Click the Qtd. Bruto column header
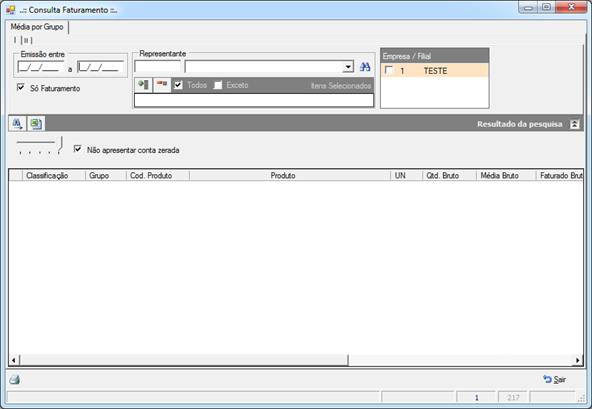 pyautogui.click(x=449, y=176)
